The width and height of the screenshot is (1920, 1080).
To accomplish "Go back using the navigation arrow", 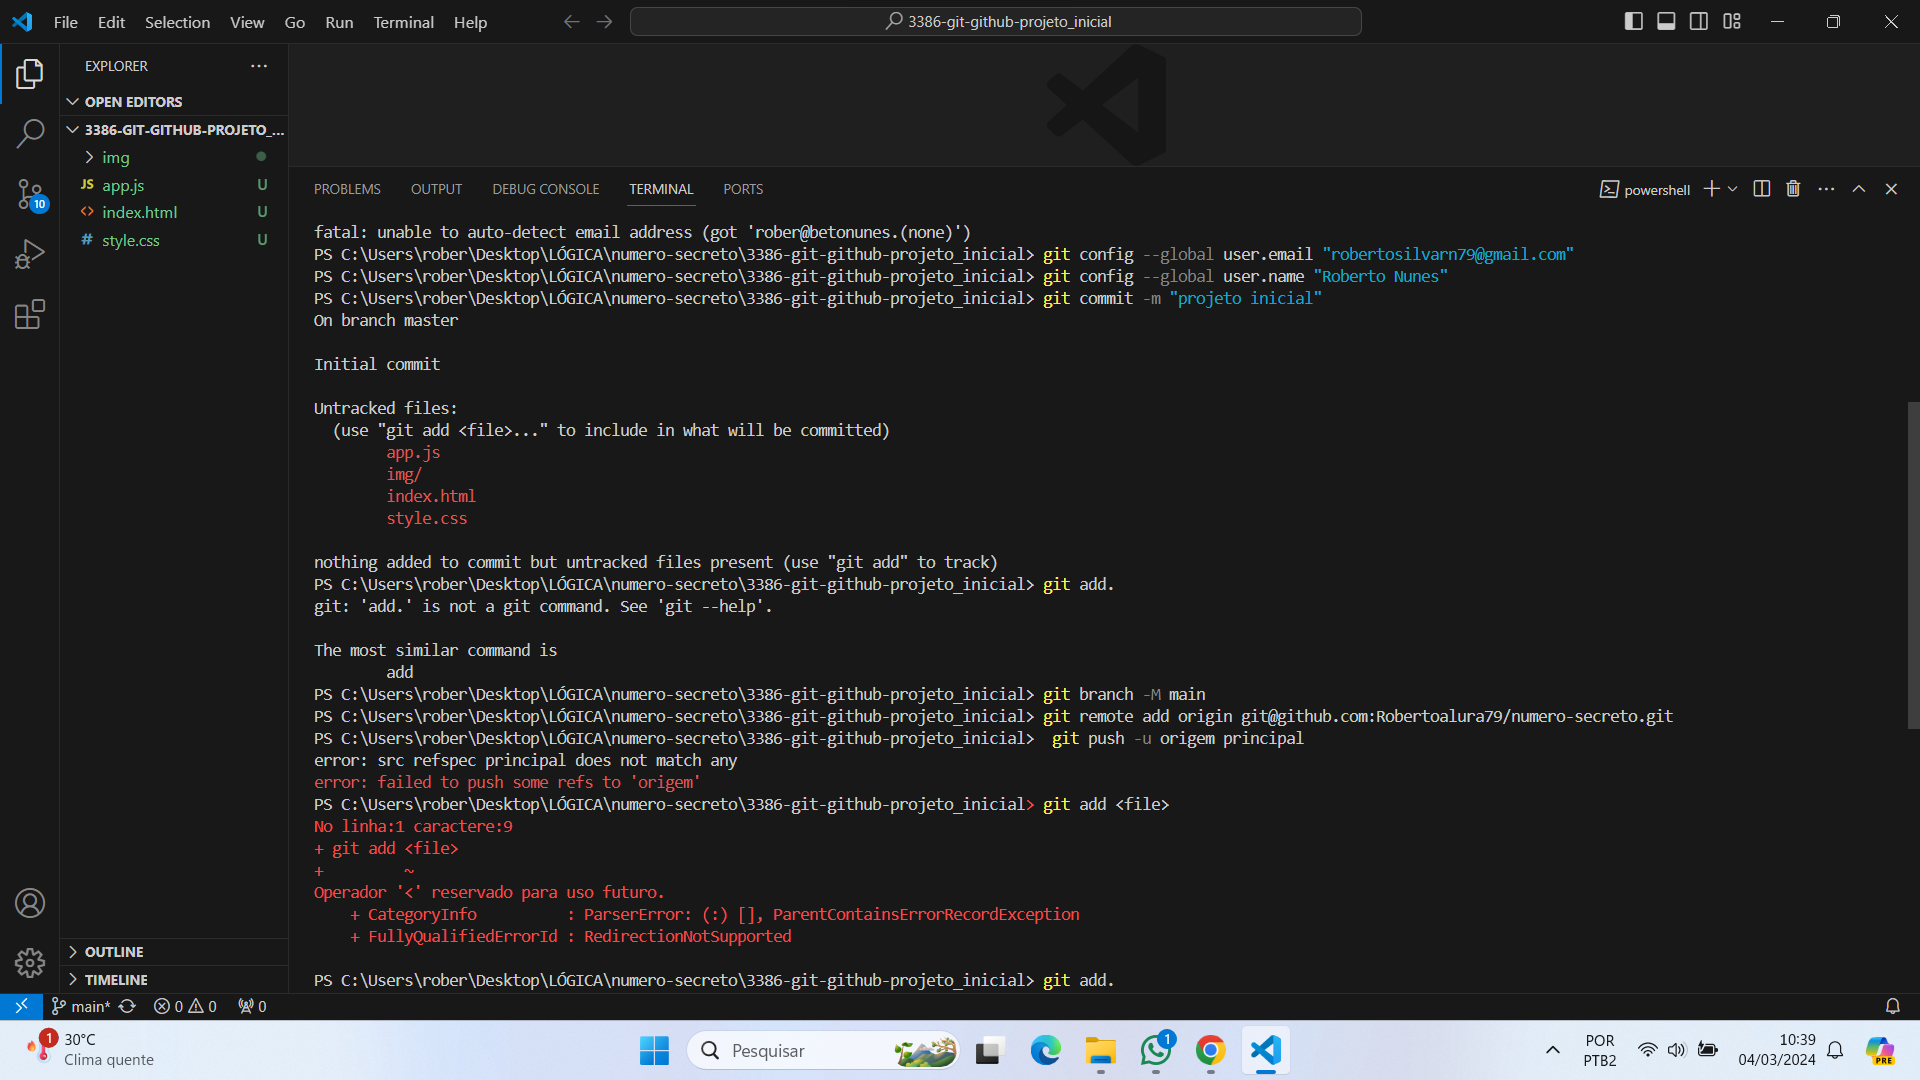I will [571, 21].
